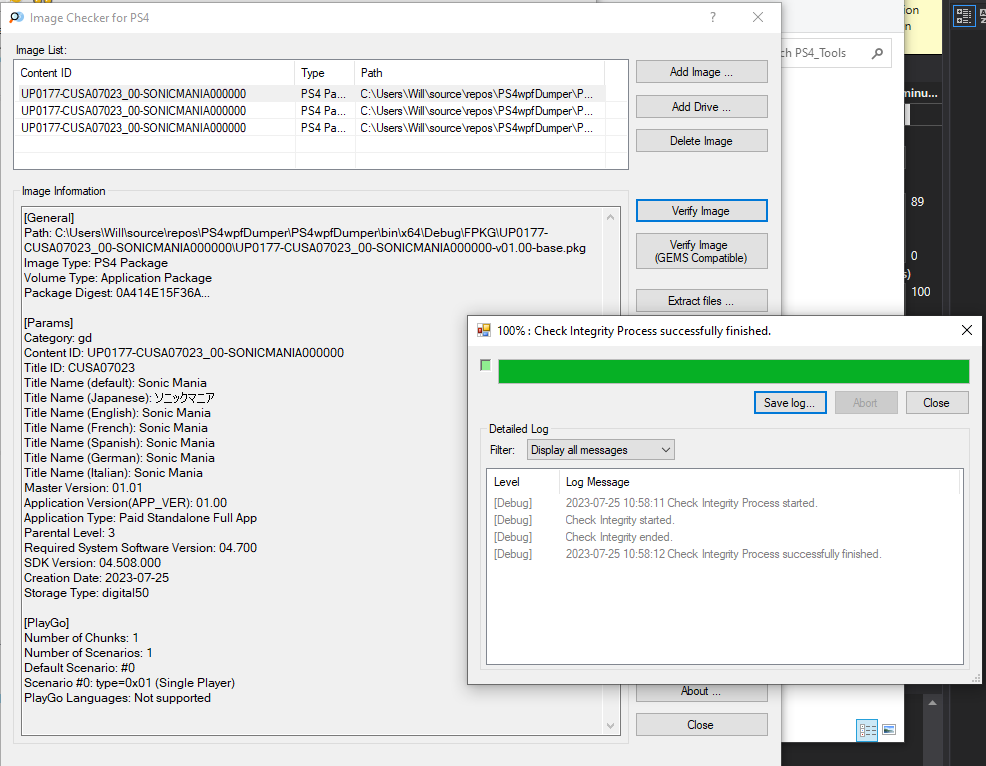Click the search magnifier in PS4_Tools window
This screenshot has height=766, width=986.
(x=877, y=53)
